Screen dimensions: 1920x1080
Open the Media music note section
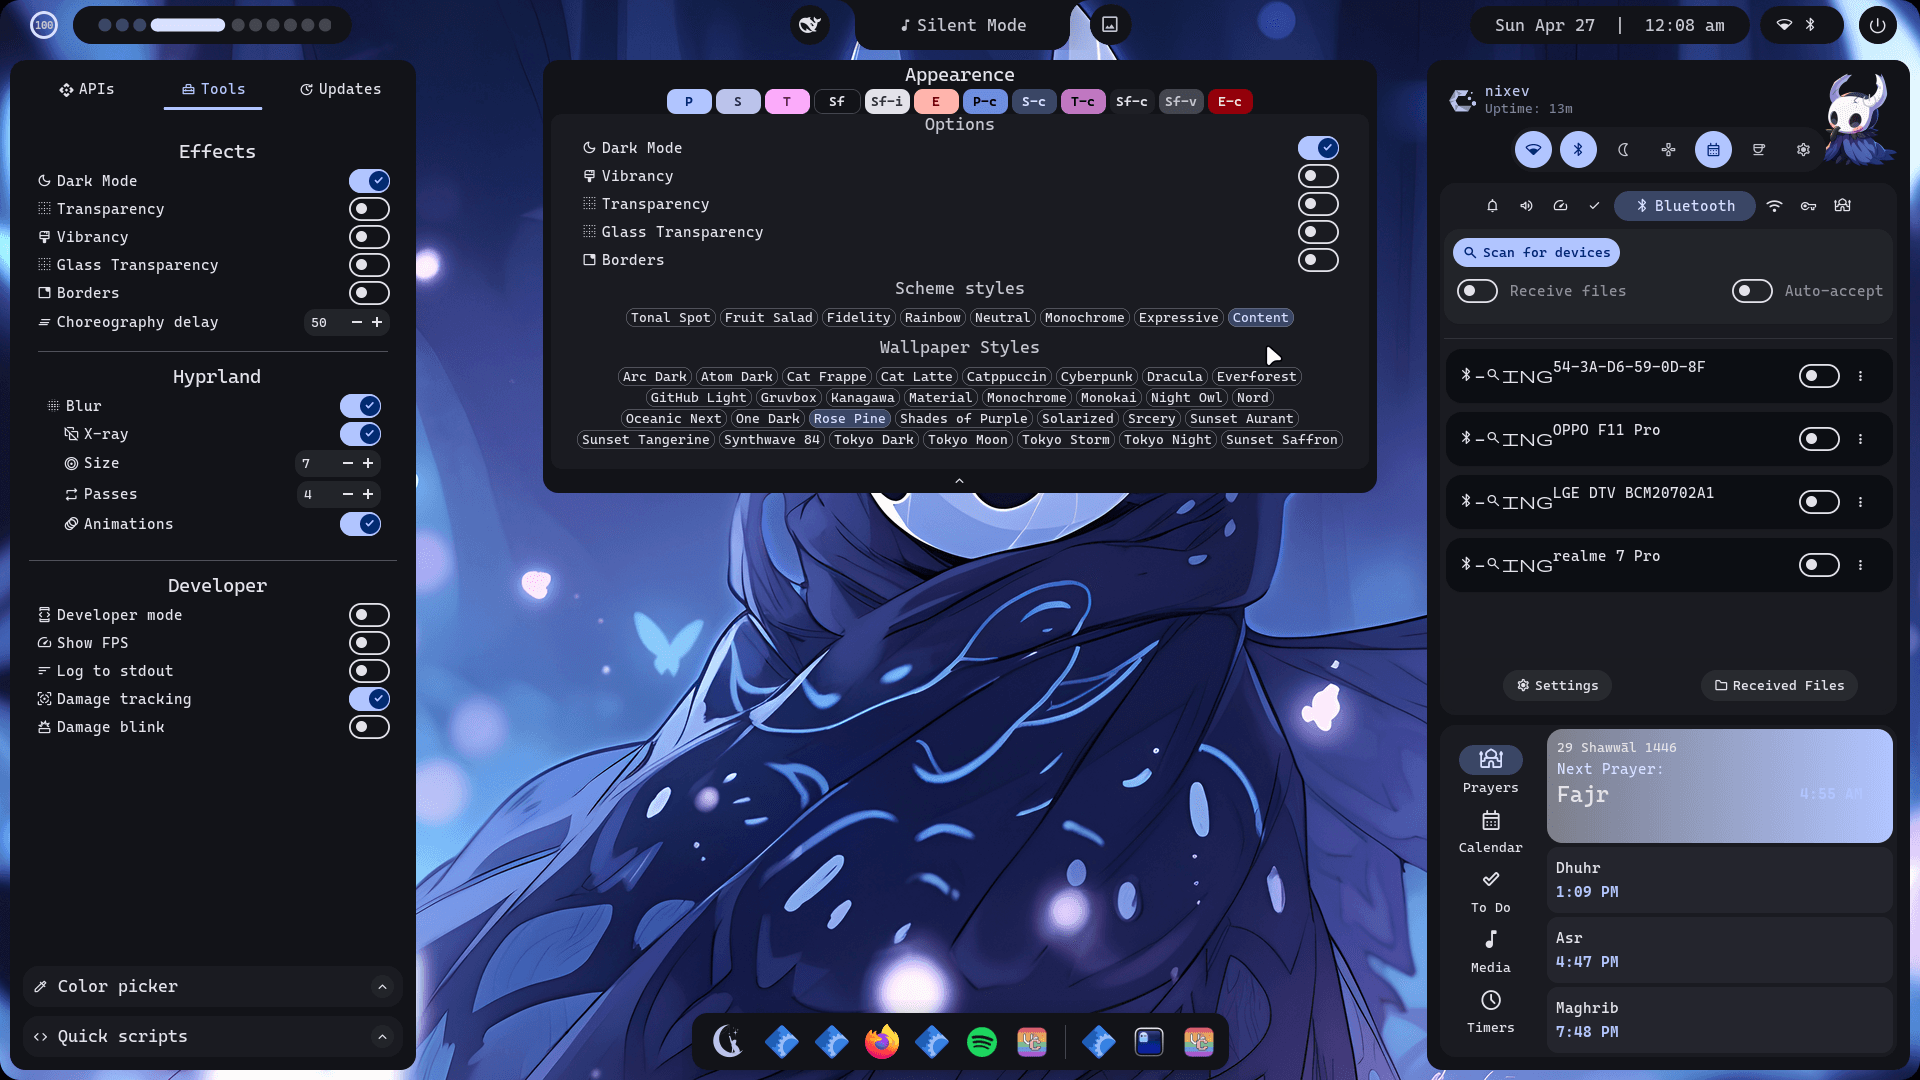point(1490,940)
